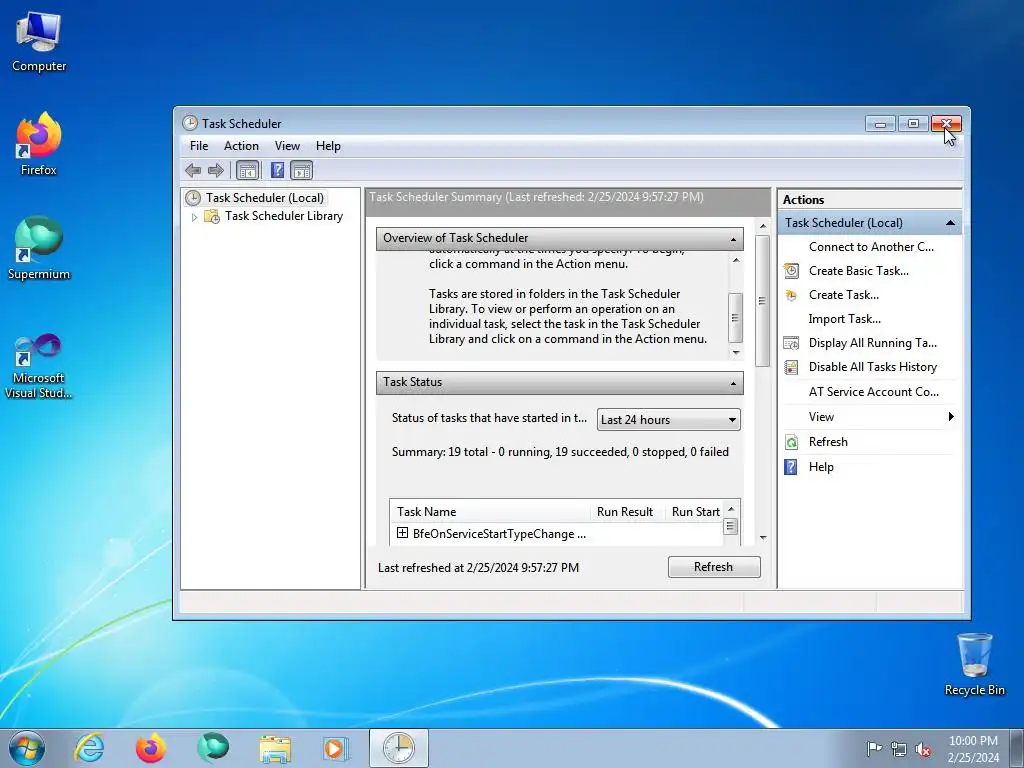Open the Last 24 hours dropdown
1024x768 pixels.
click(x=669, y=420)
